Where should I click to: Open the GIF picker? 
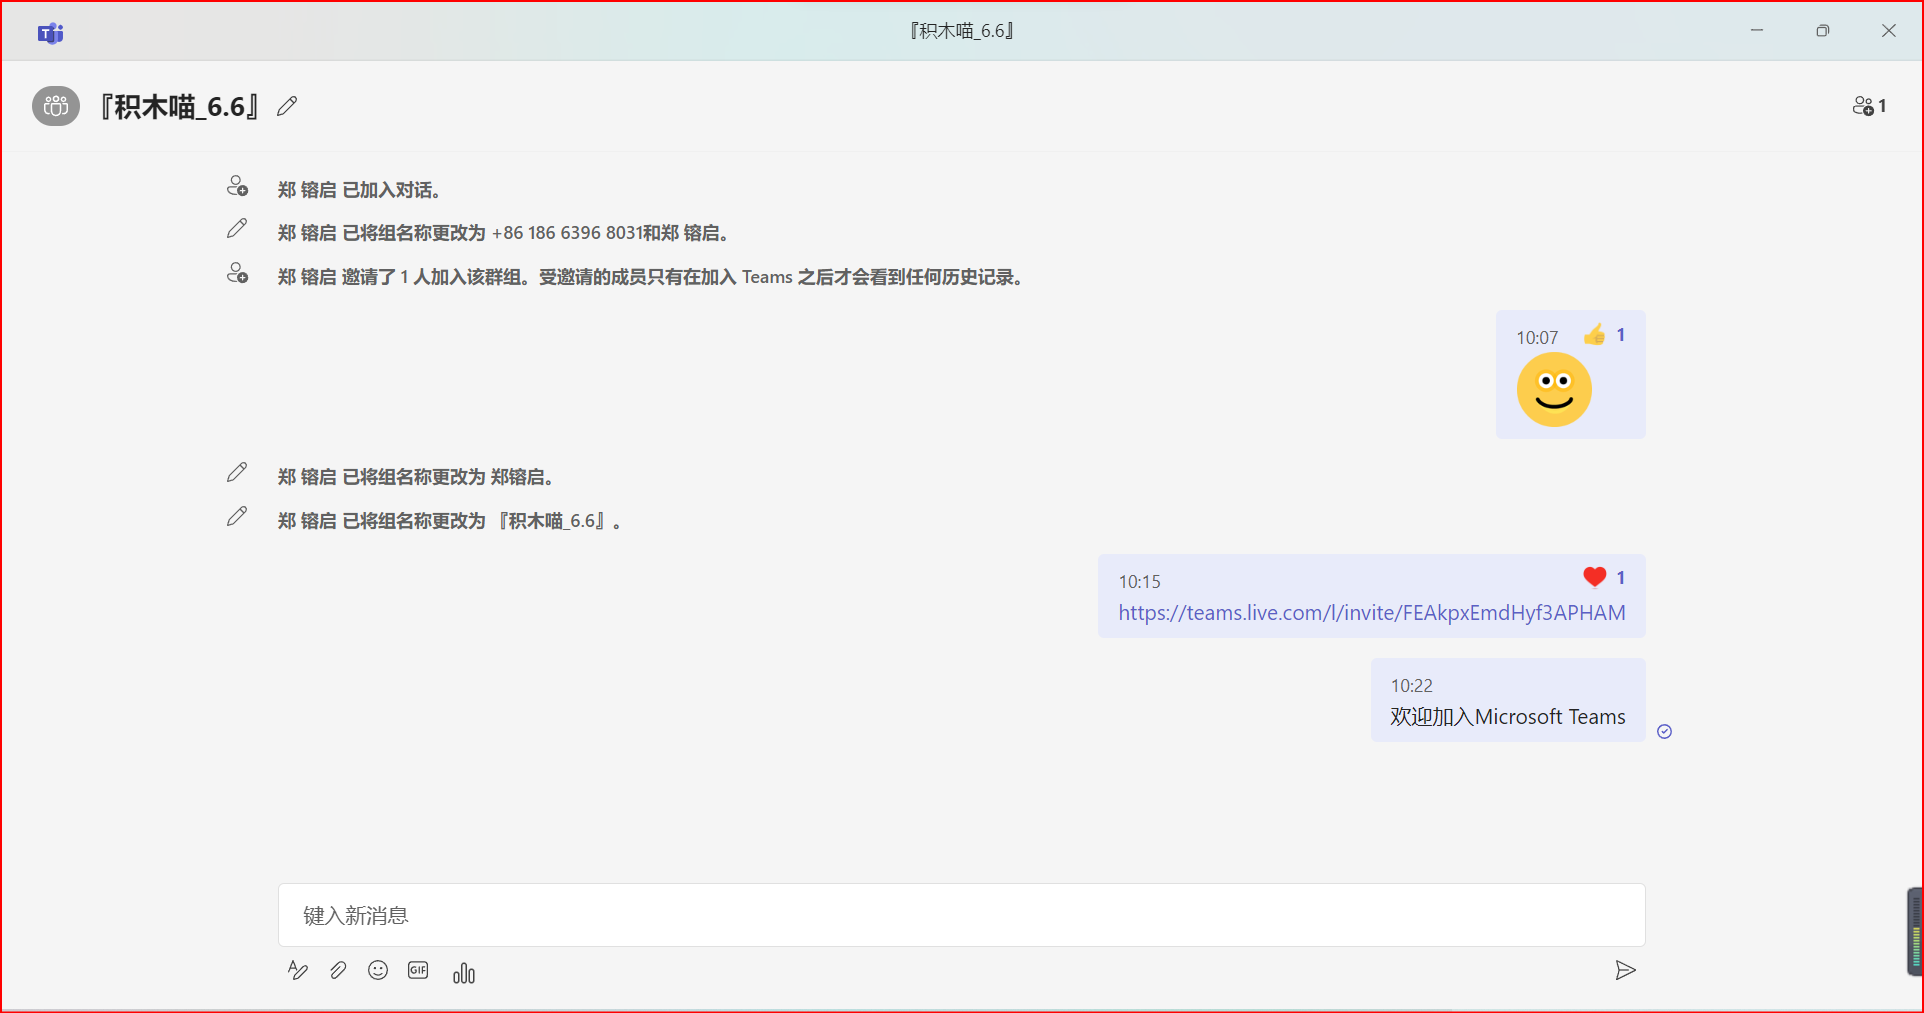[x=418, y=970]
